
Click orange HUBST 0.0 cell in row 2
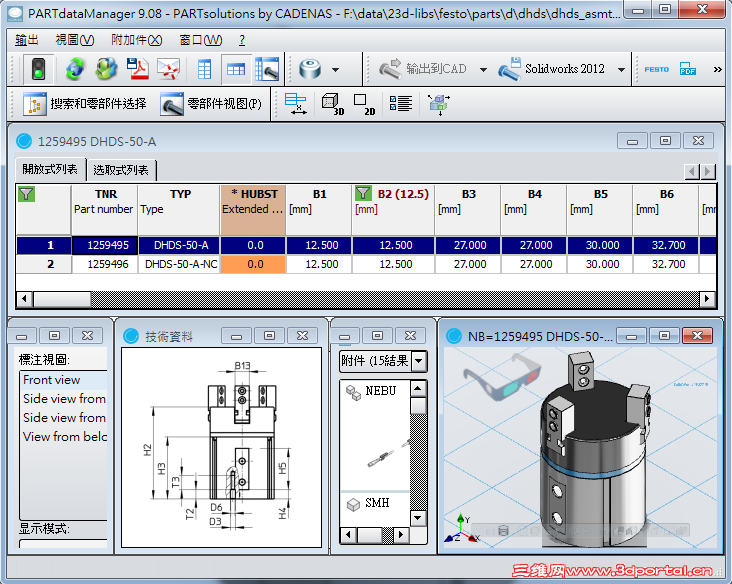(x=253, y=264)
